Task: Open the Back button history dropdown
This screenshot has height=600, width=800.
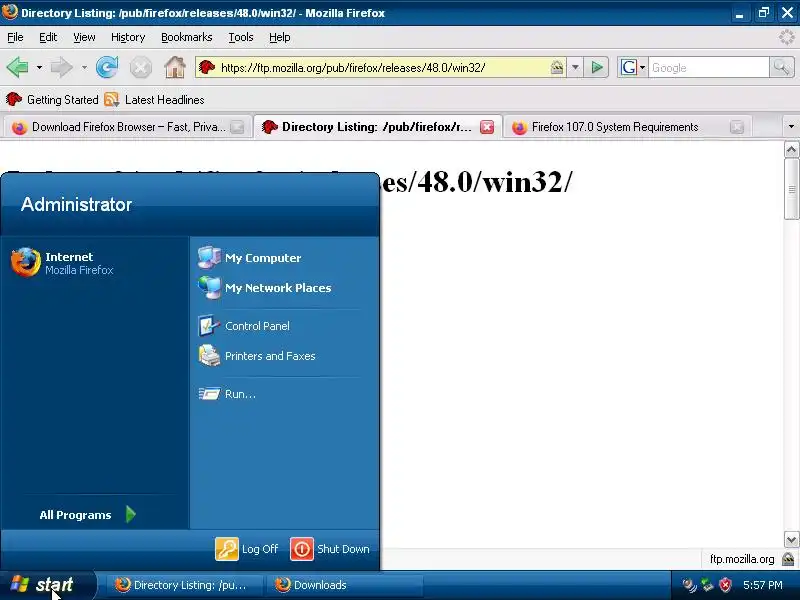Action: [x=39, y=67]
